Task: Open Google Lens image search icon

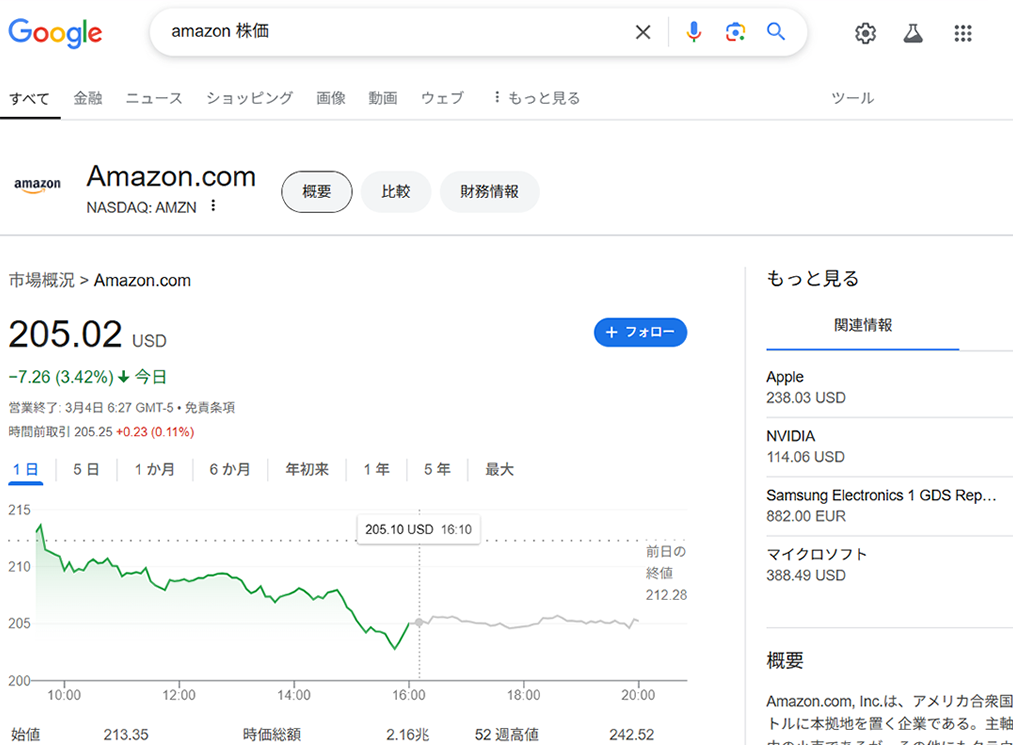Action: (735, 32)
